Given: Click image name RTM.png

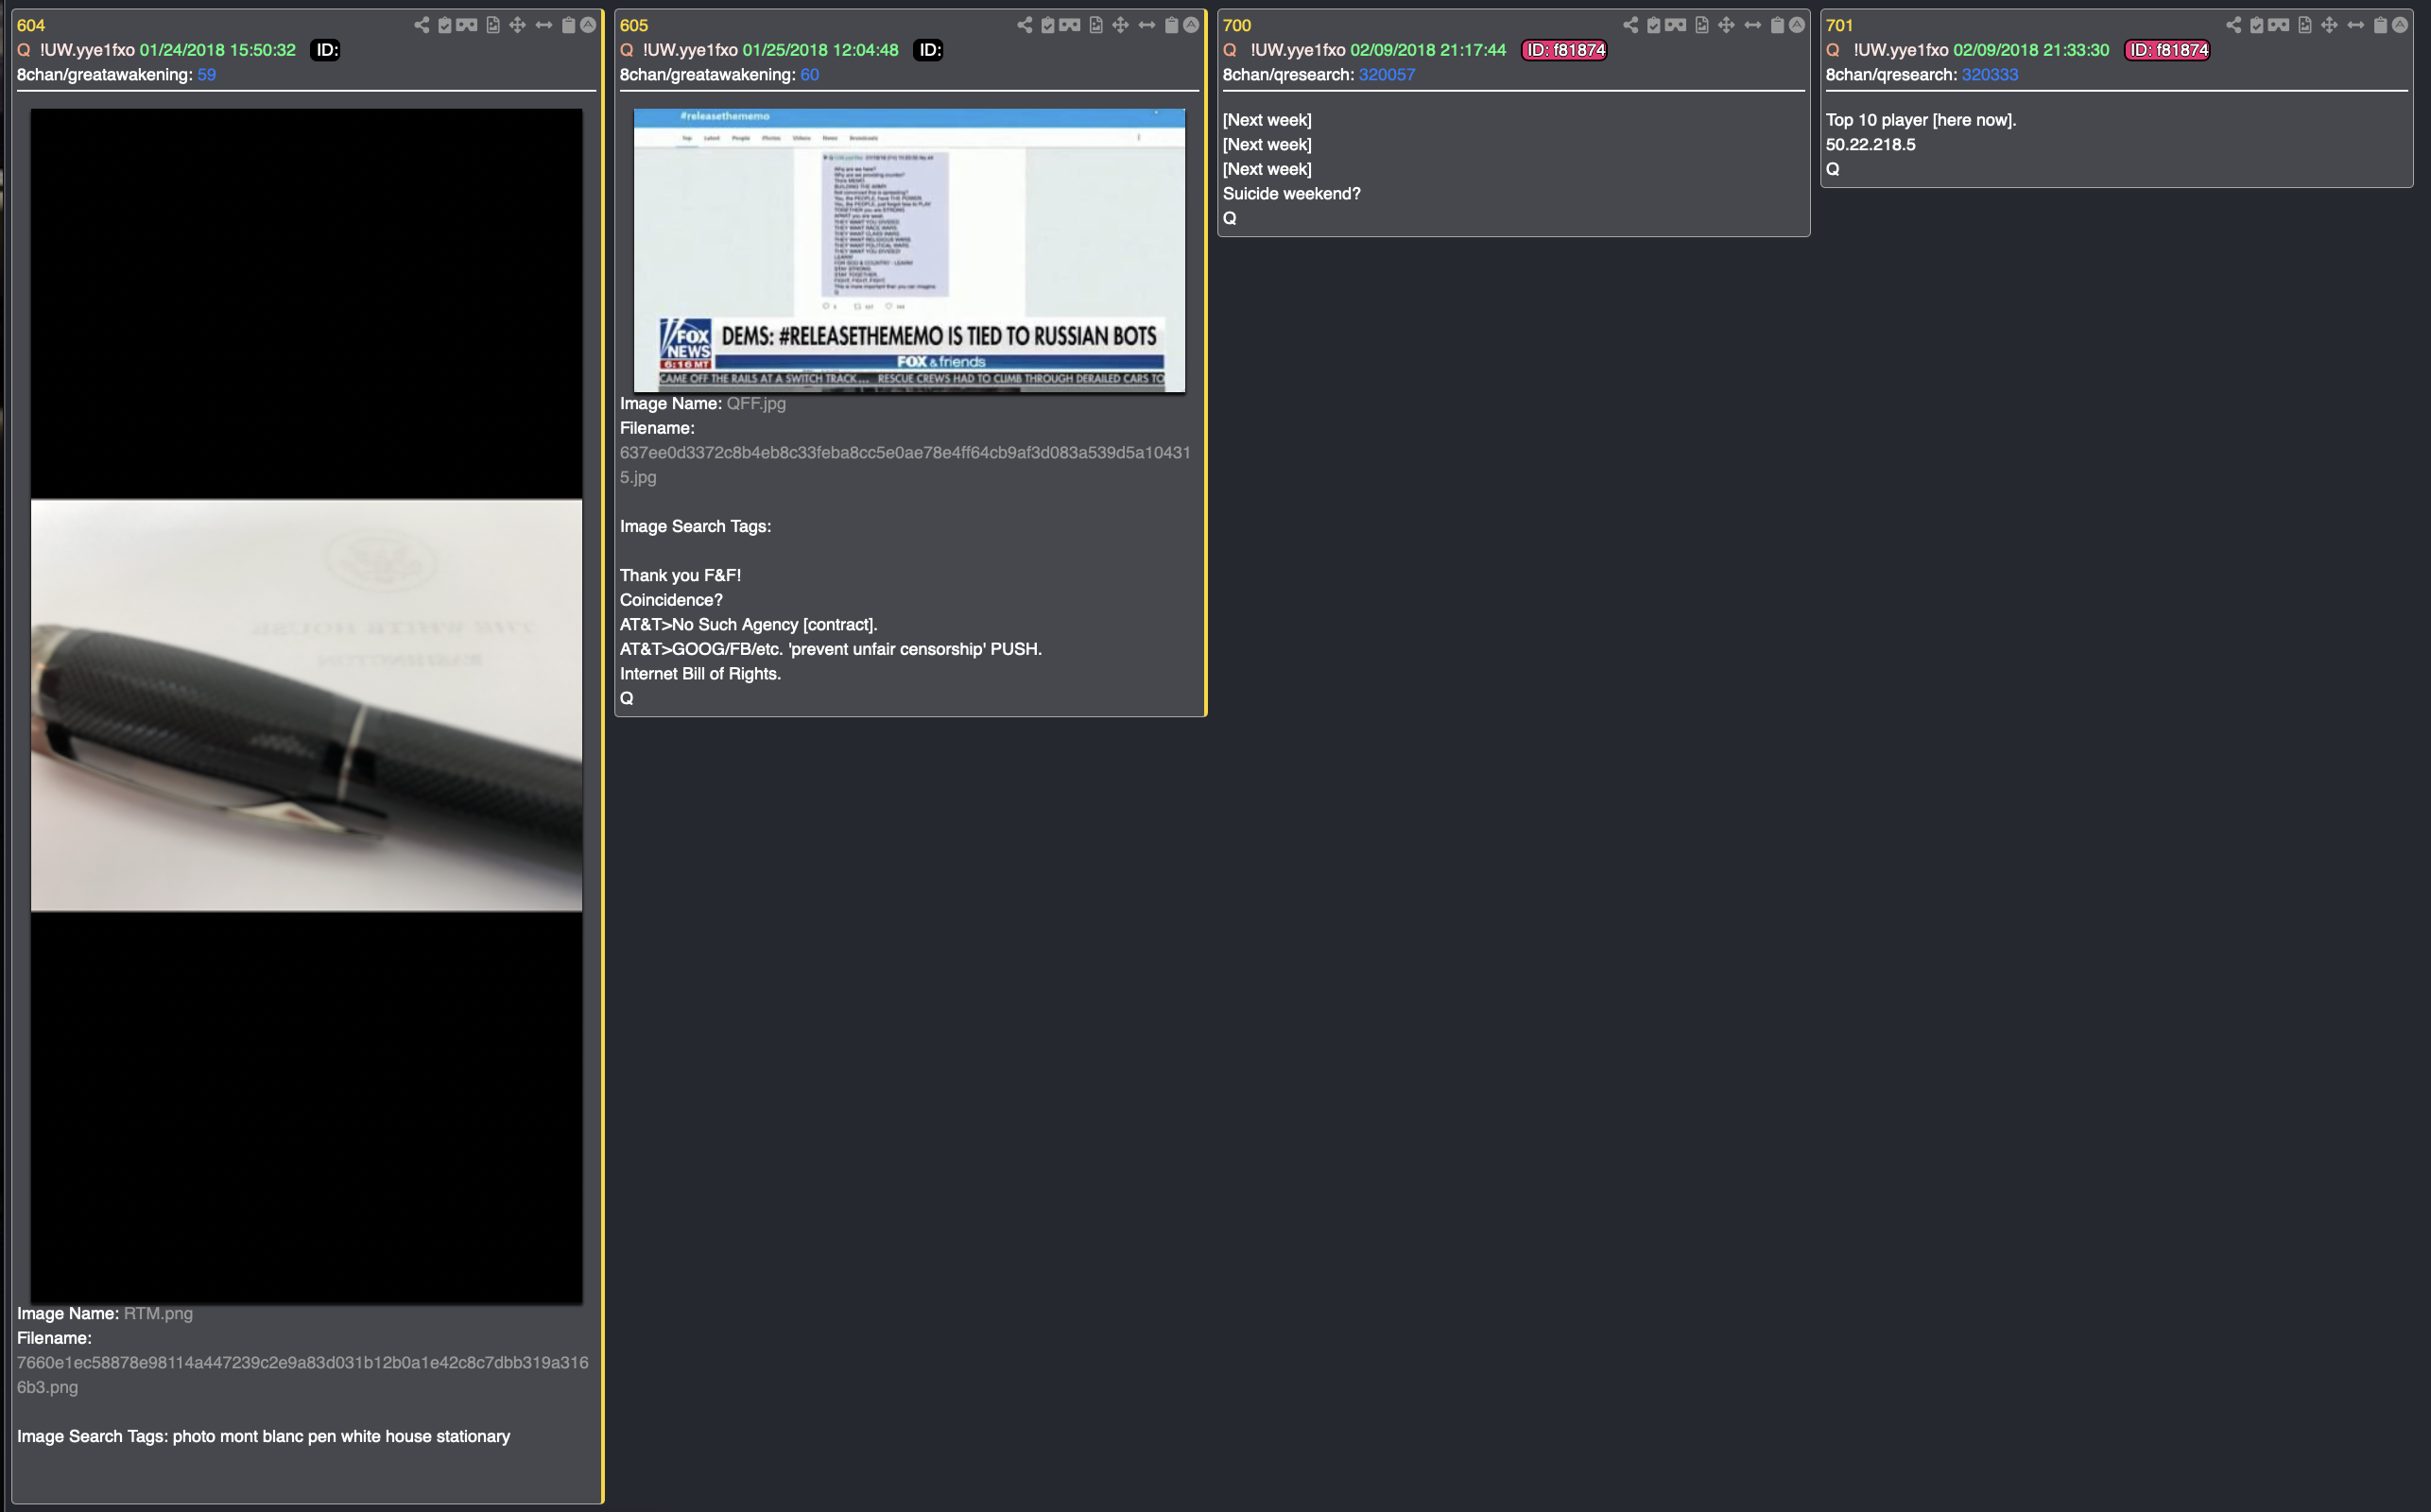Looking at the screenshot, I should coord(158,1314).
